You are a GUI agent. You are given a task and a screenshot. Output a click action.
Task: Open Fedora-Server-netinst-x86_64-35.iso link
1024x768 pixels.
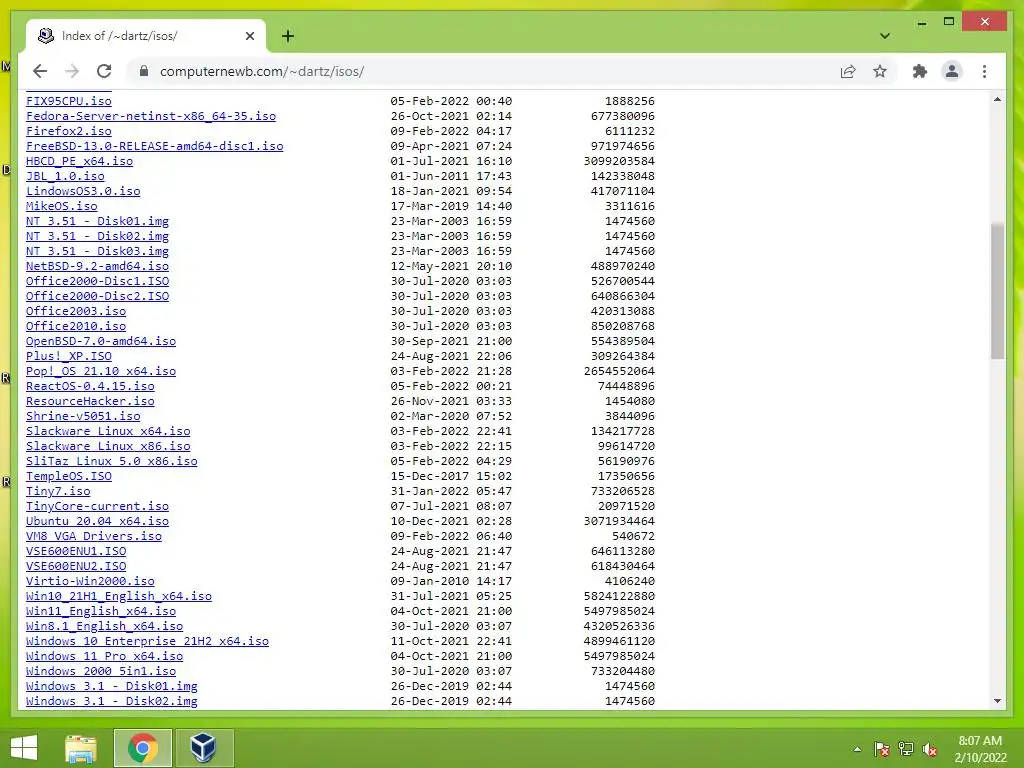151,116
